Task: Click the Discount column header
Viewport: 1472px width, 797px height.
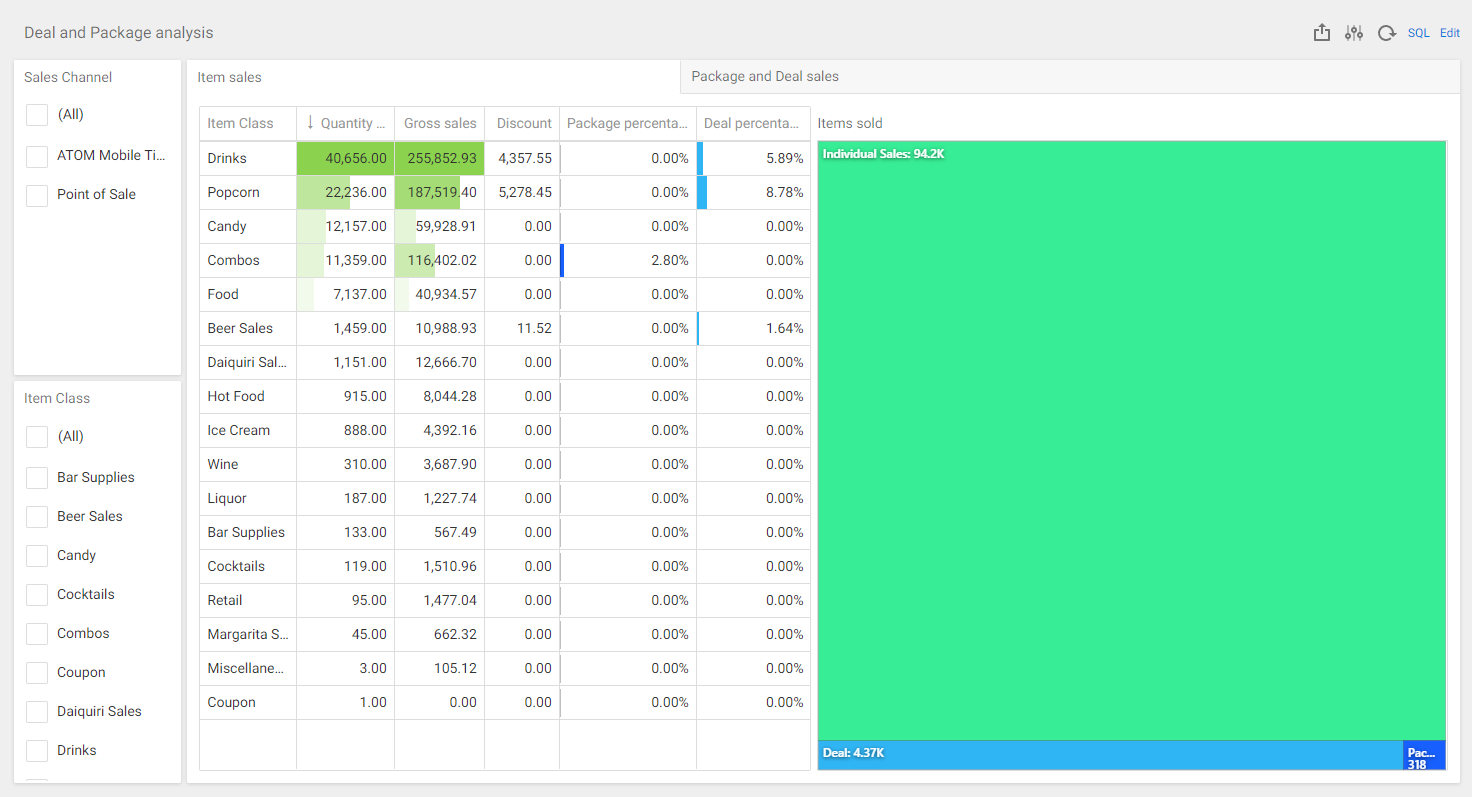Action: 523,123
